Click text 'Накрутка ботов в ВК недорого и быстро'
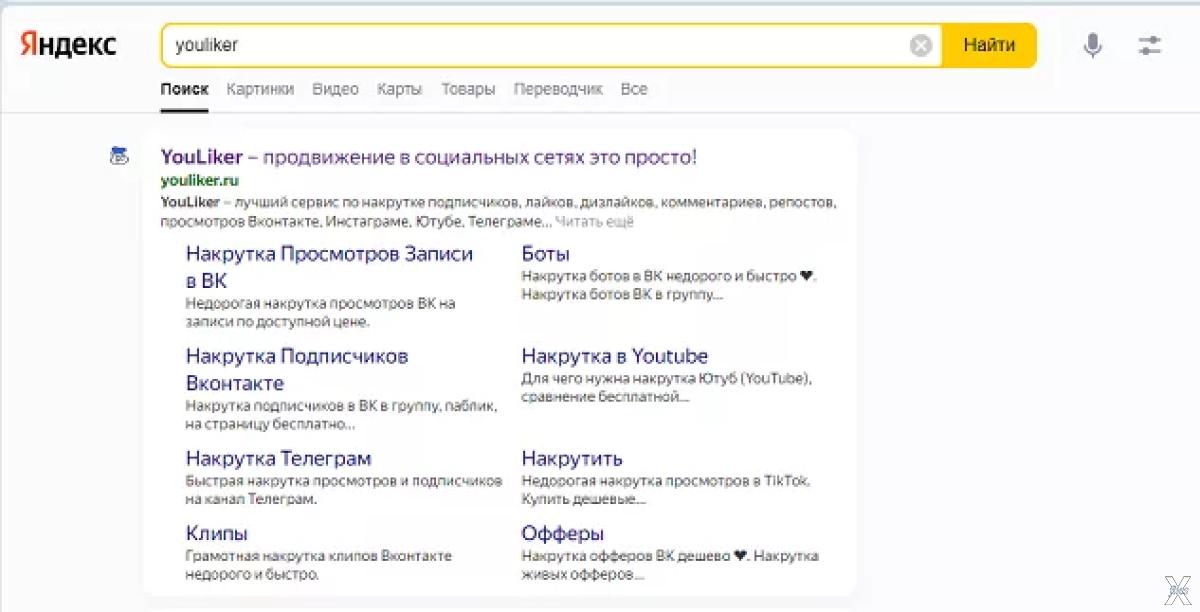The height and width of the screenshot is (612, 1200). click(x=659, y=276)
